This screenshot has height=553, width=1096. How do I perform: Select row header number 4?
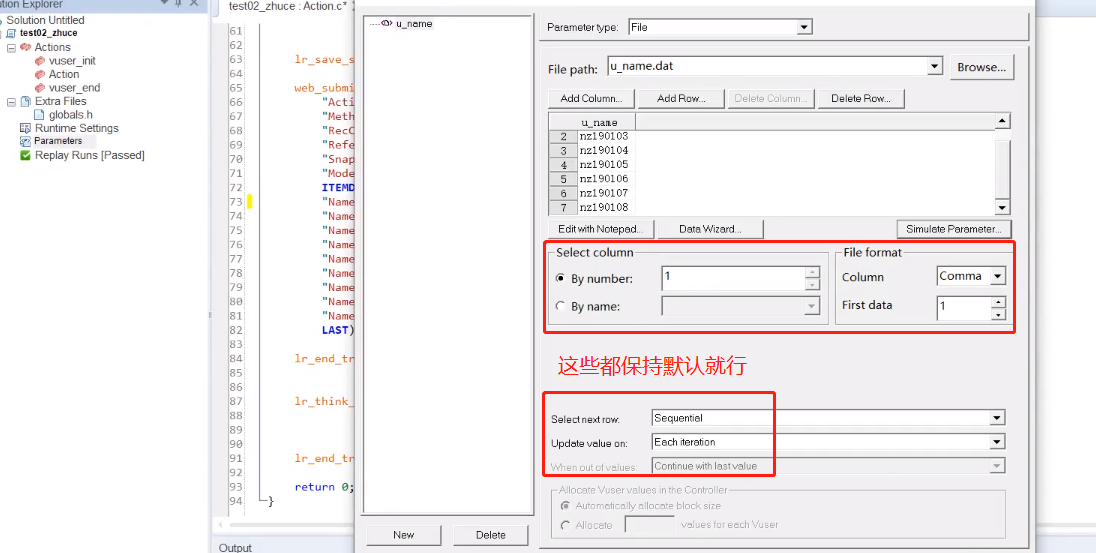[x=563, y=164]
